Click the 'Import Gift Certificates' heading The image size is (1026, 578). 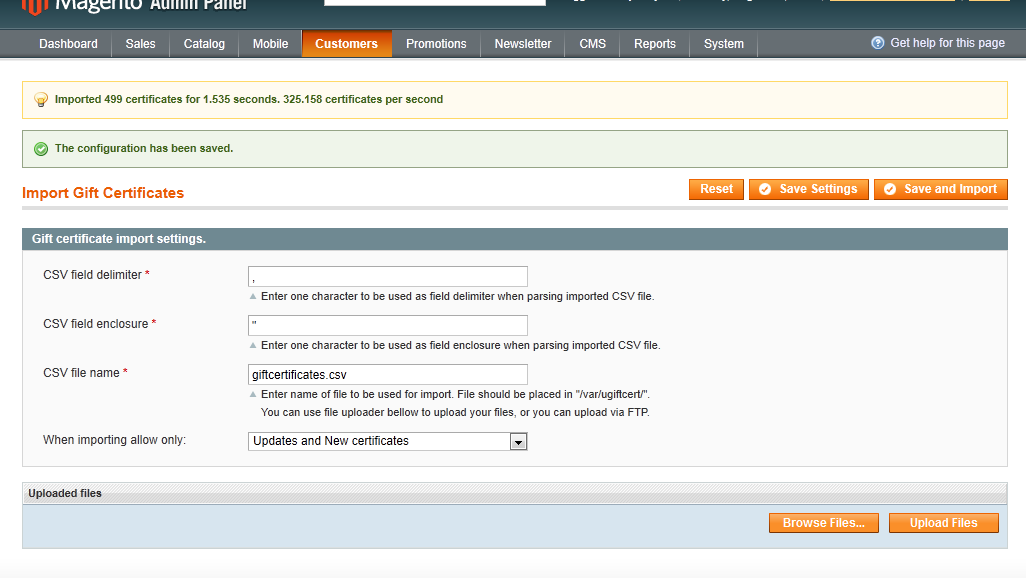click(x=103, y=193)
